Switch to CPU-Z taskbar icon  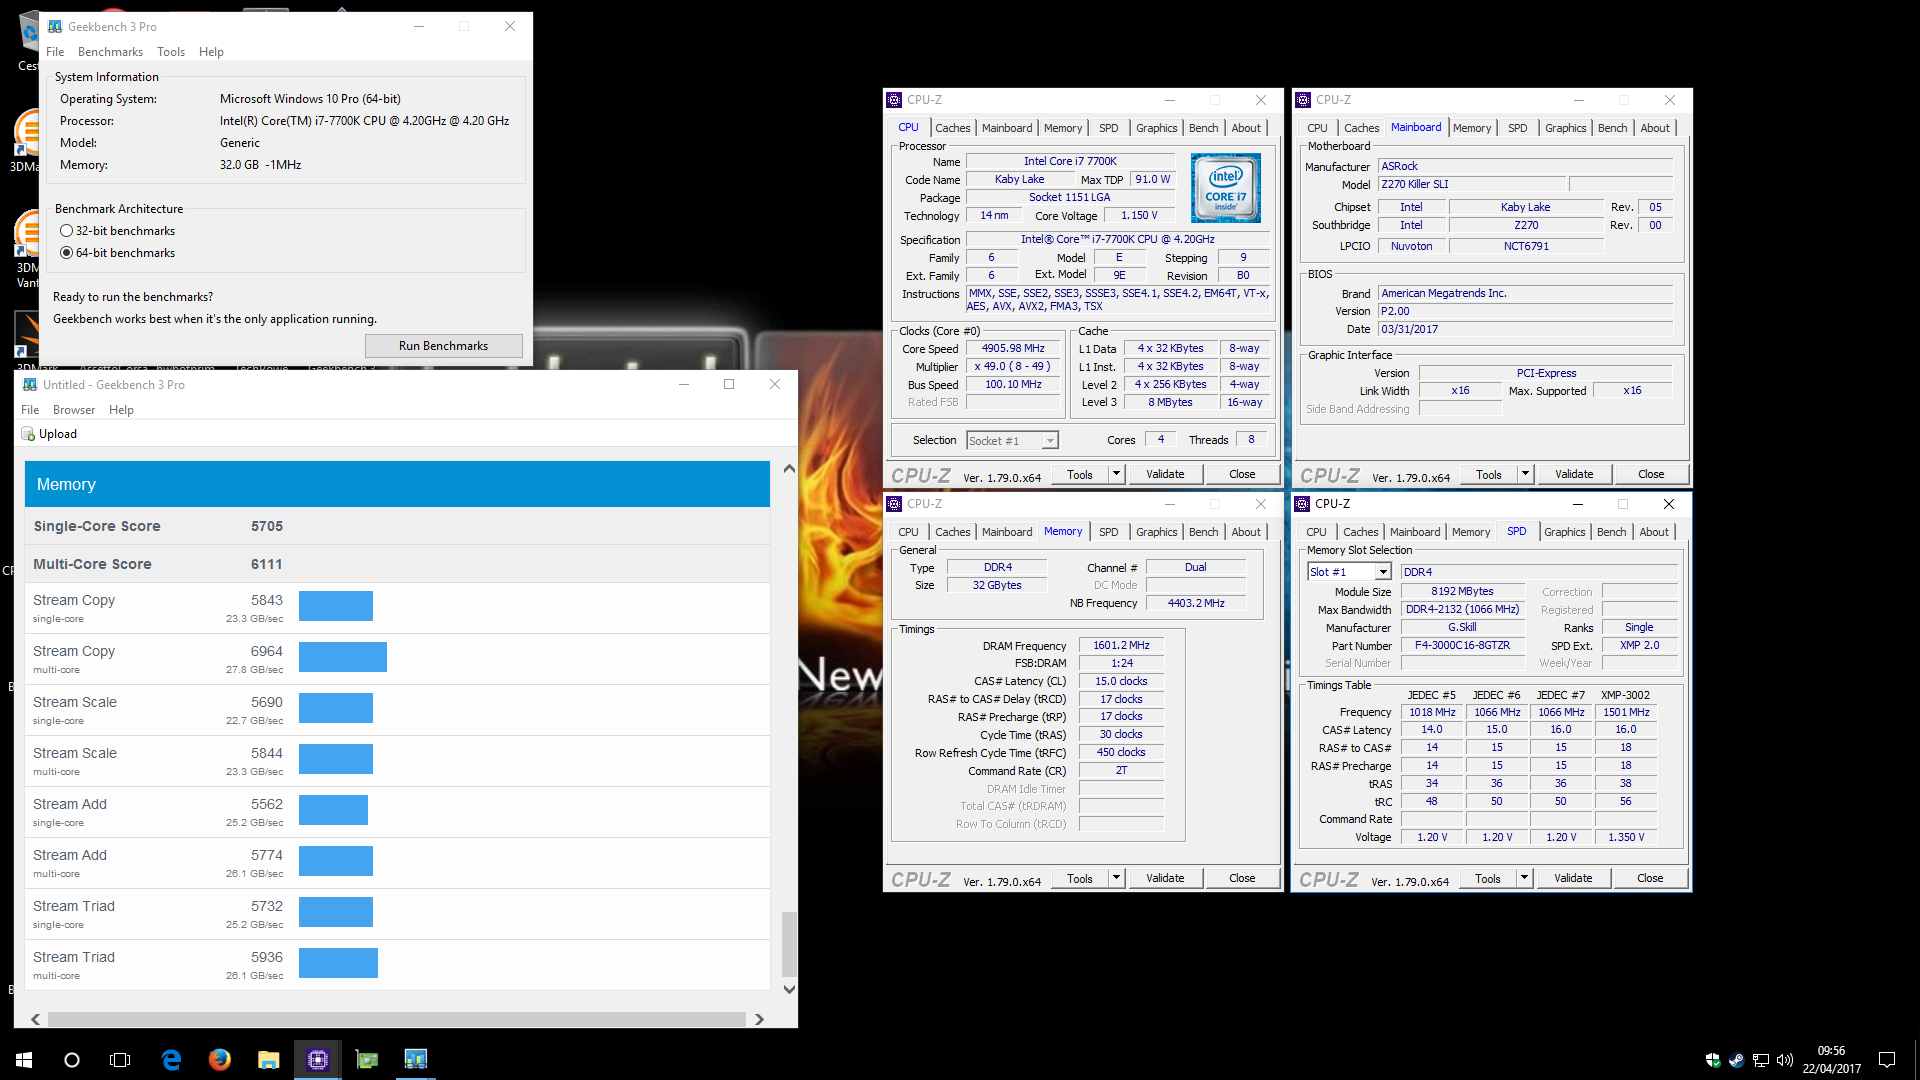tap(318, 1059)
